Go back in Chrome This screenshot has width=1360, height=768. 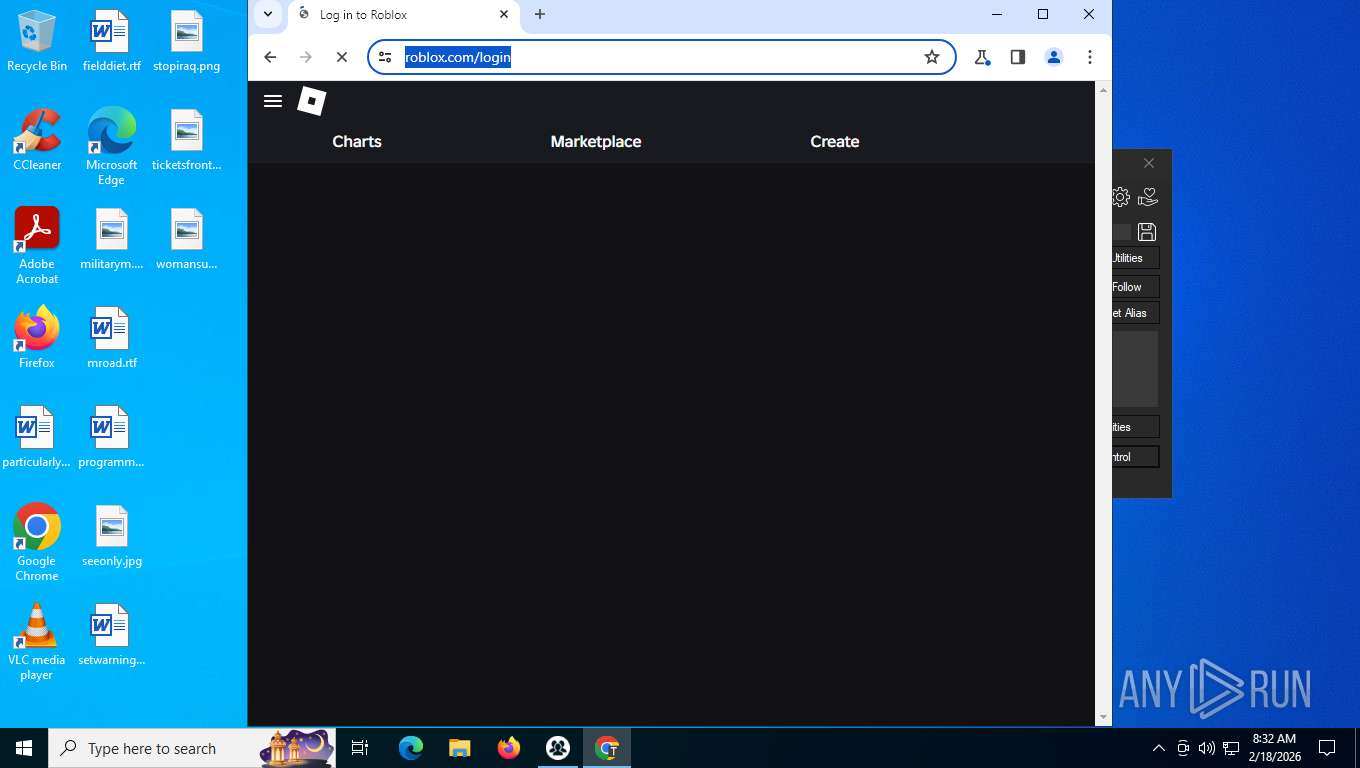pos(270,57)
